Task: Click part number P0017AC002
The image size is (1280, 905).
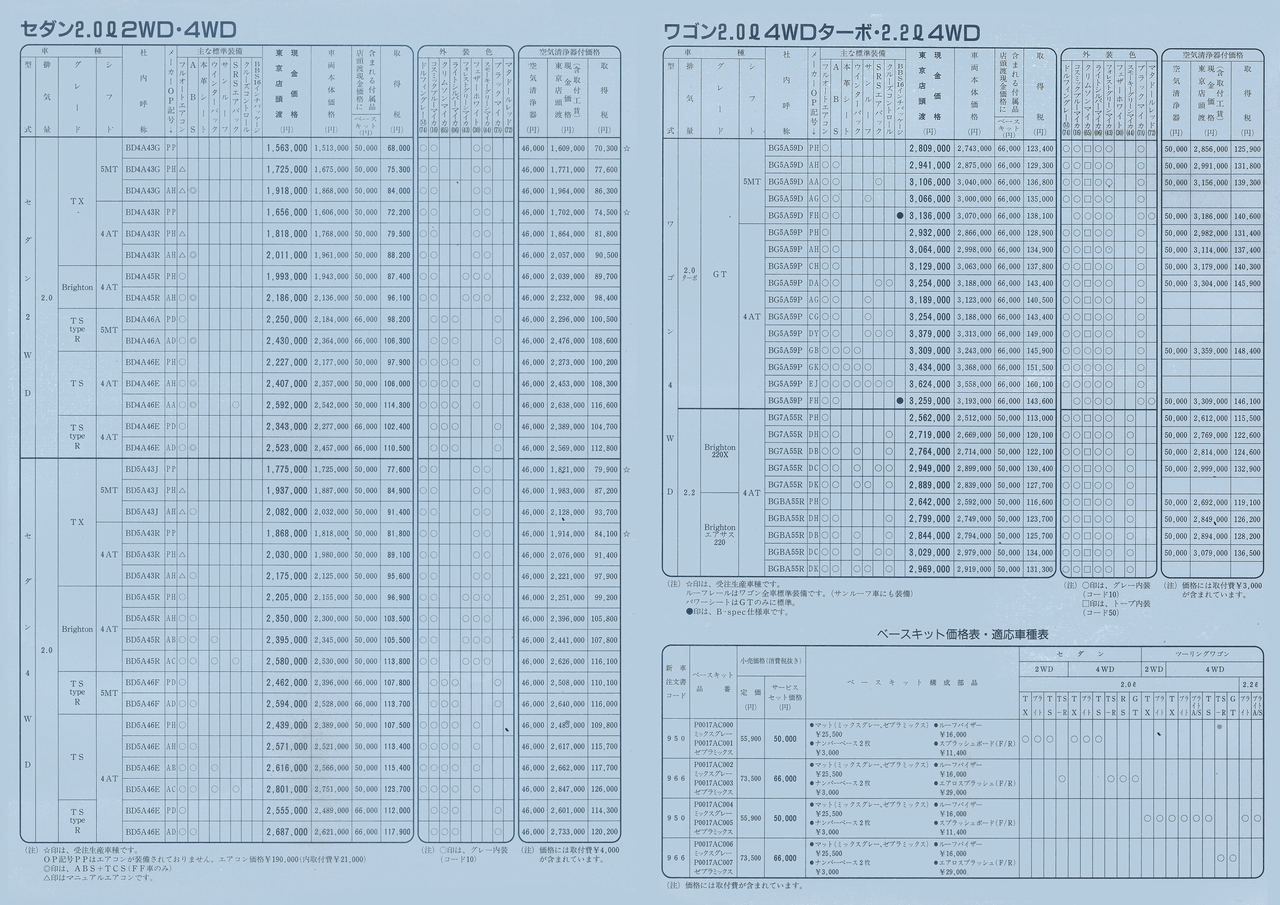Action: (713, 765)
